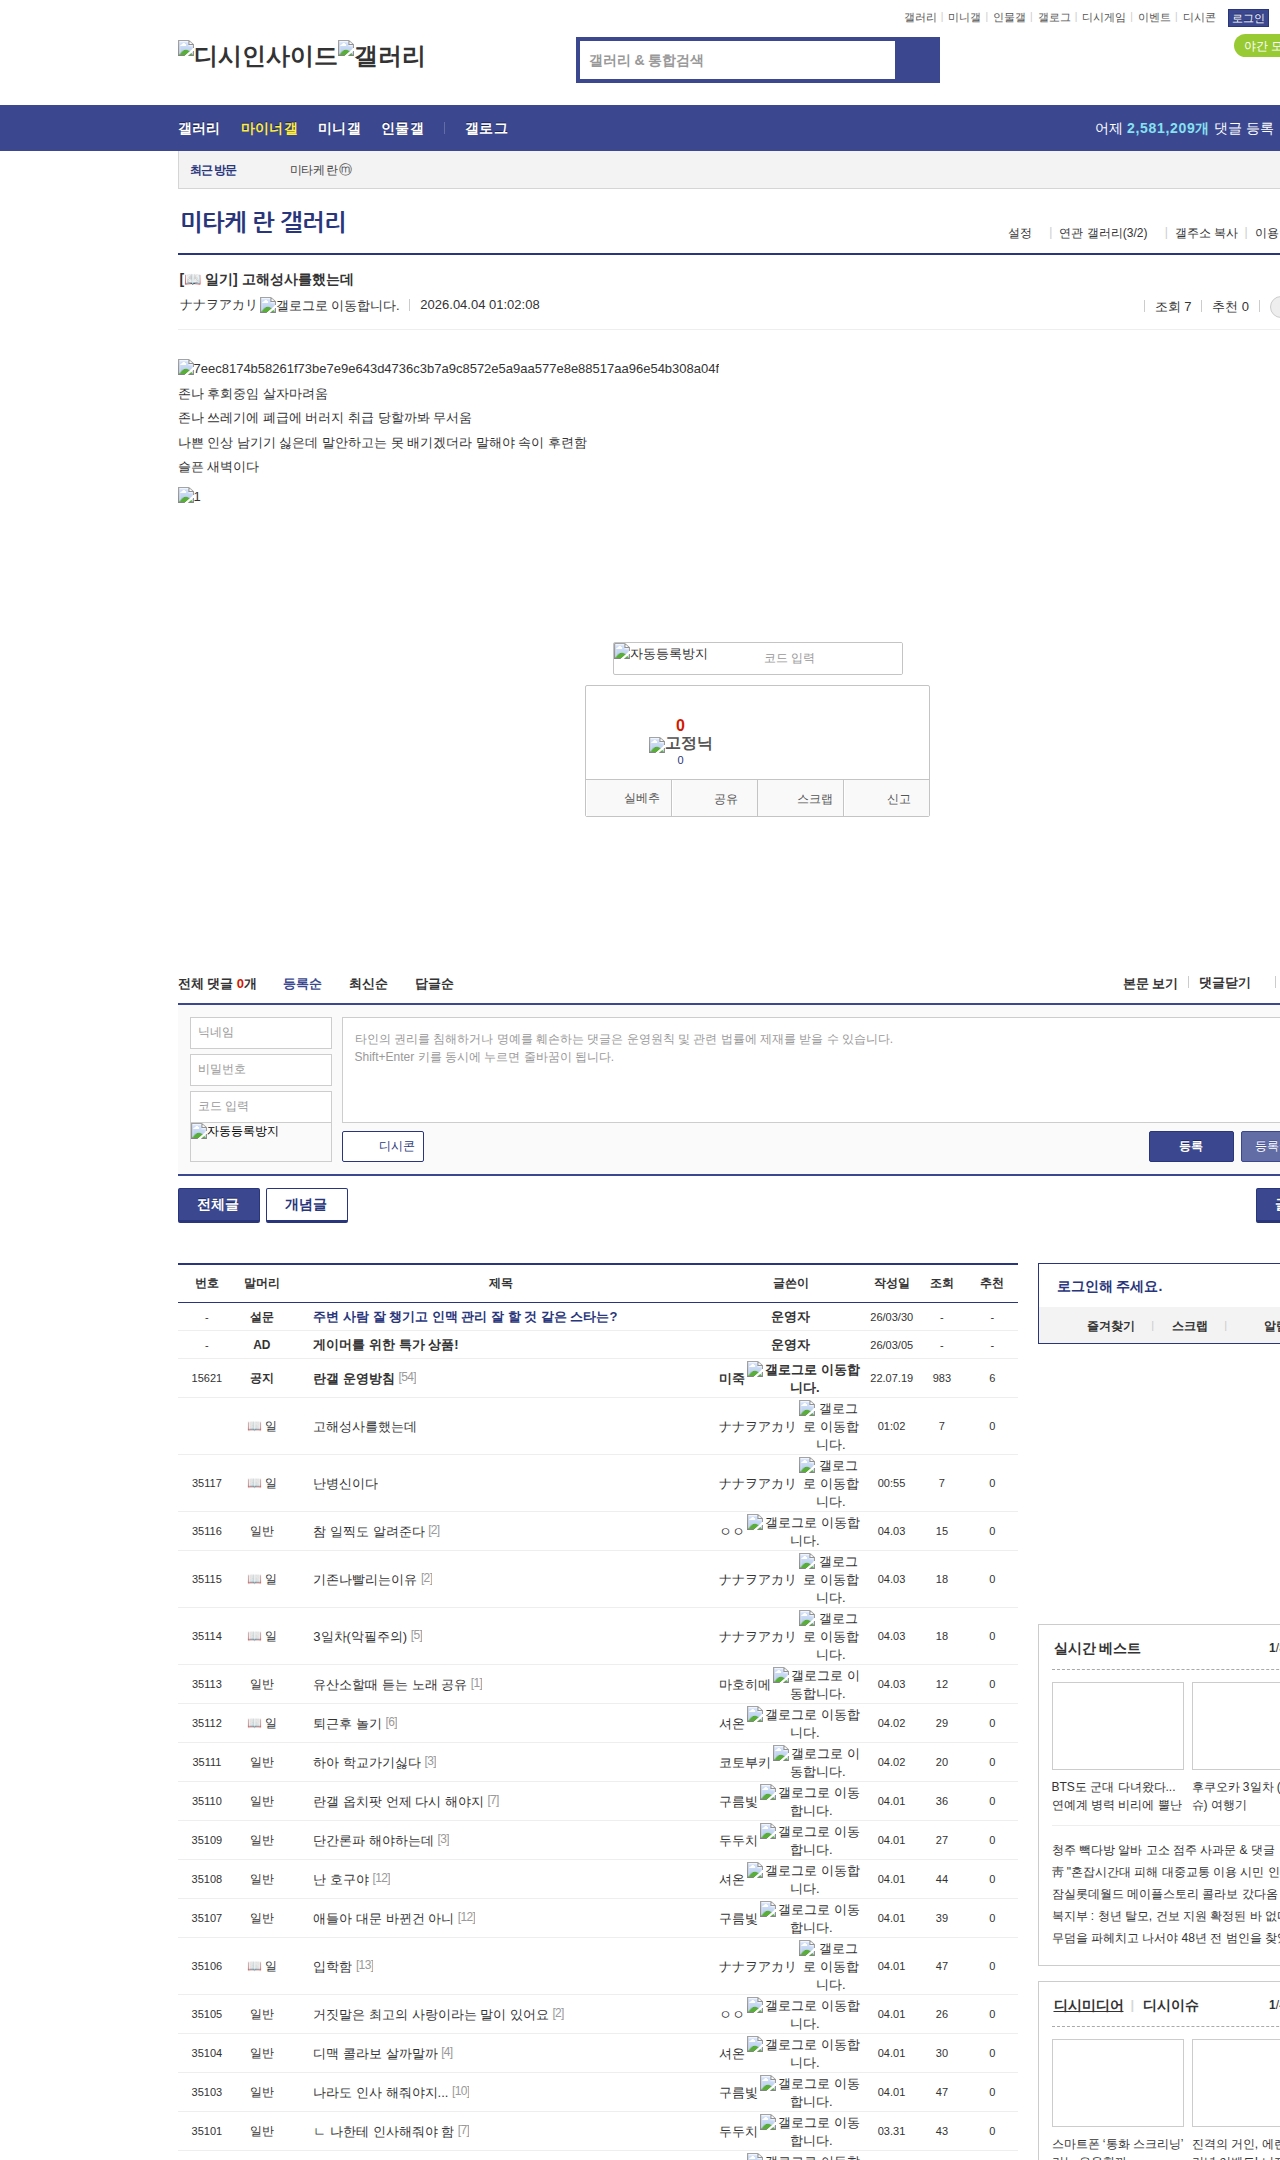Click the 고정닉 icon in the recommend box

[680, 744]
